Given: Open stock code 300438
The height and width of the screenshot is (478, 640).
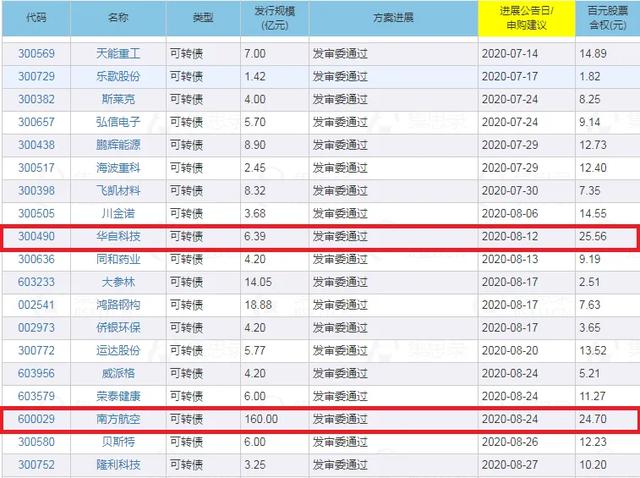Looking at the screenshot, I should click(36, 145).
